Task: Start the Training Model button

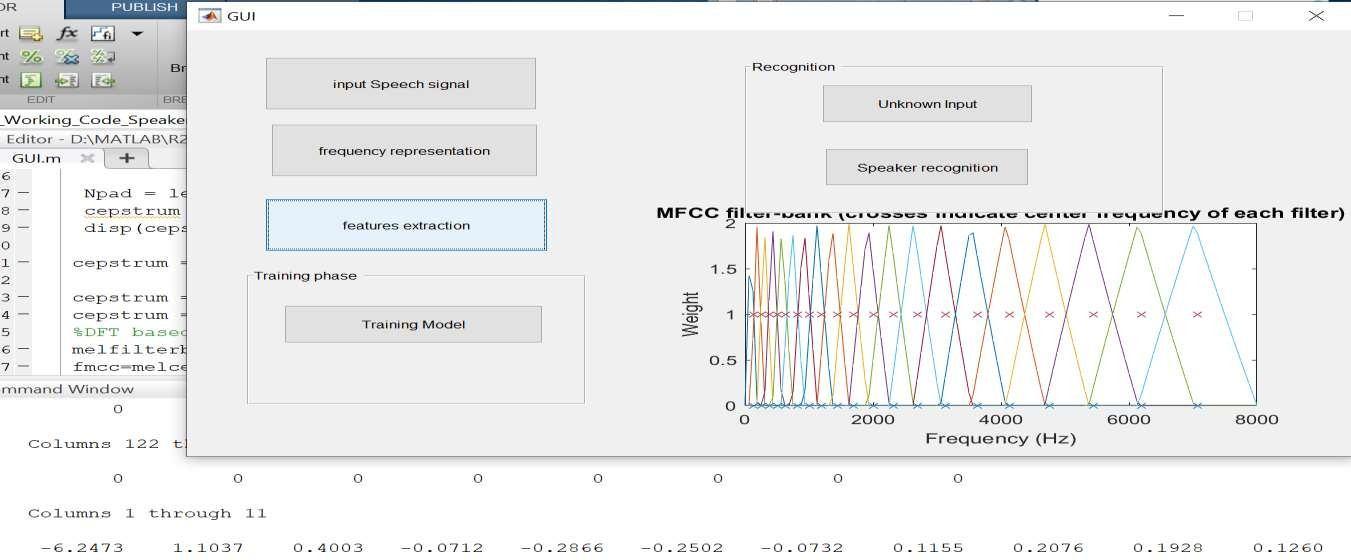Action: click(x=413, y=324)
